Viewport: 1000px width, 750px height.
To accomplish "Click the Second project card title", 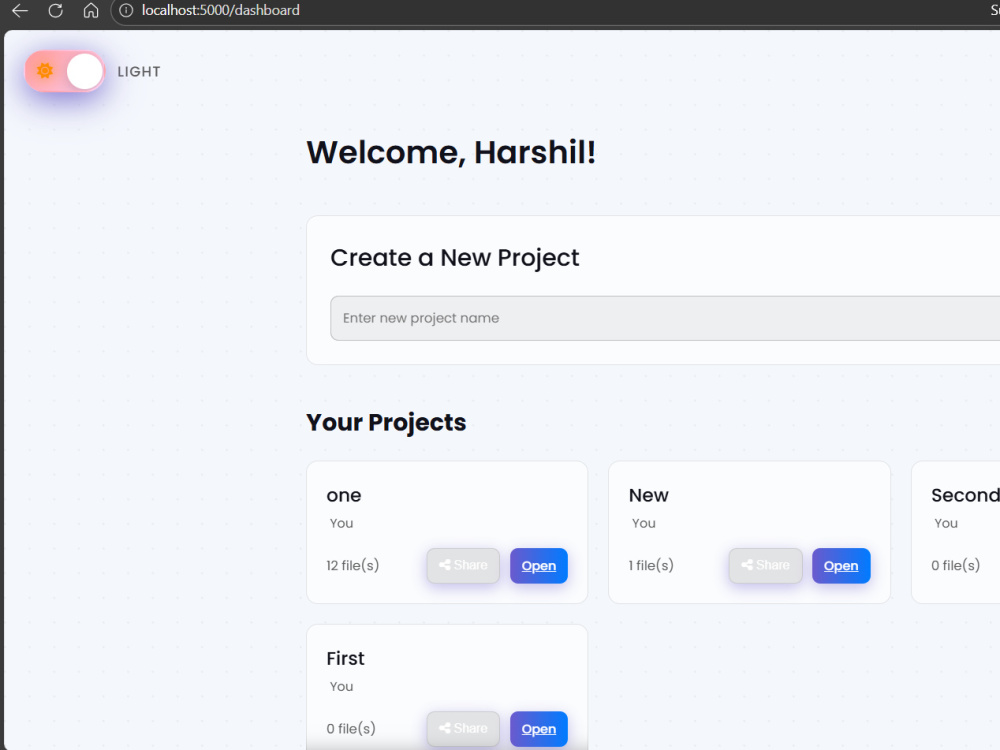I will [966, 496].
